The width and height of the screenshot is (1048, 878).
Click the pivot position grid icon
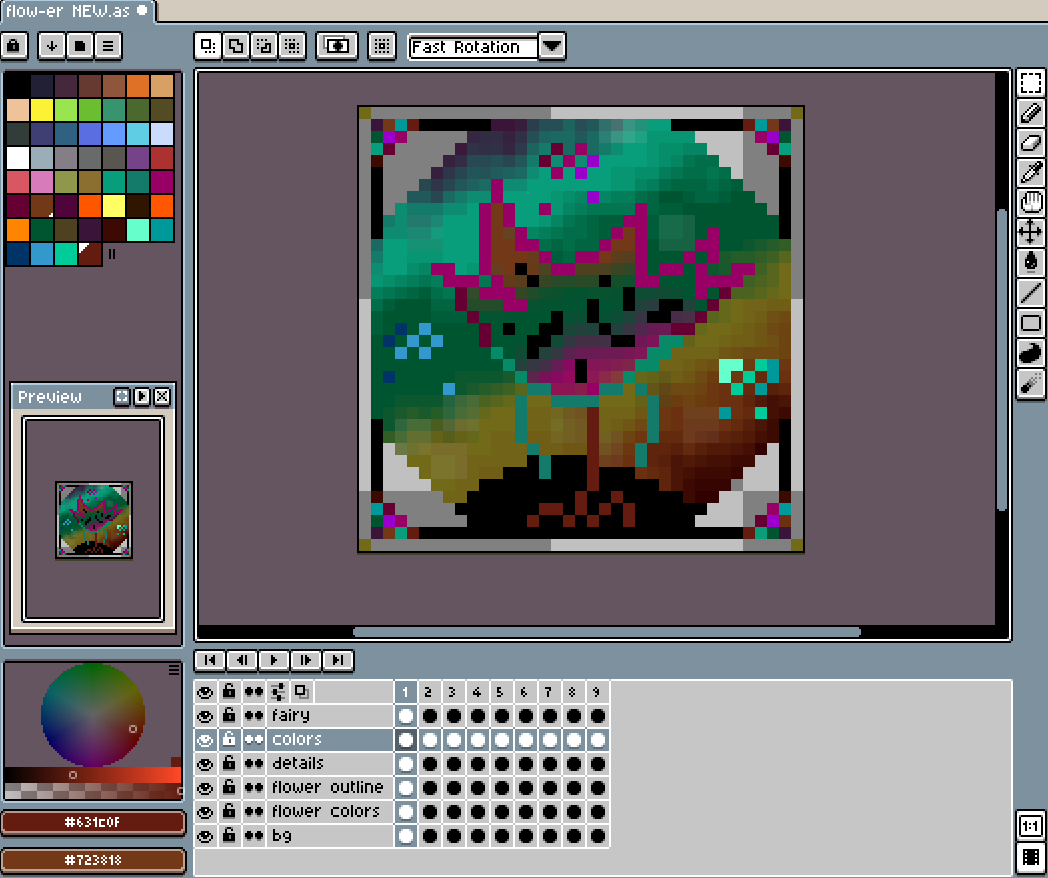click(382, 45)
